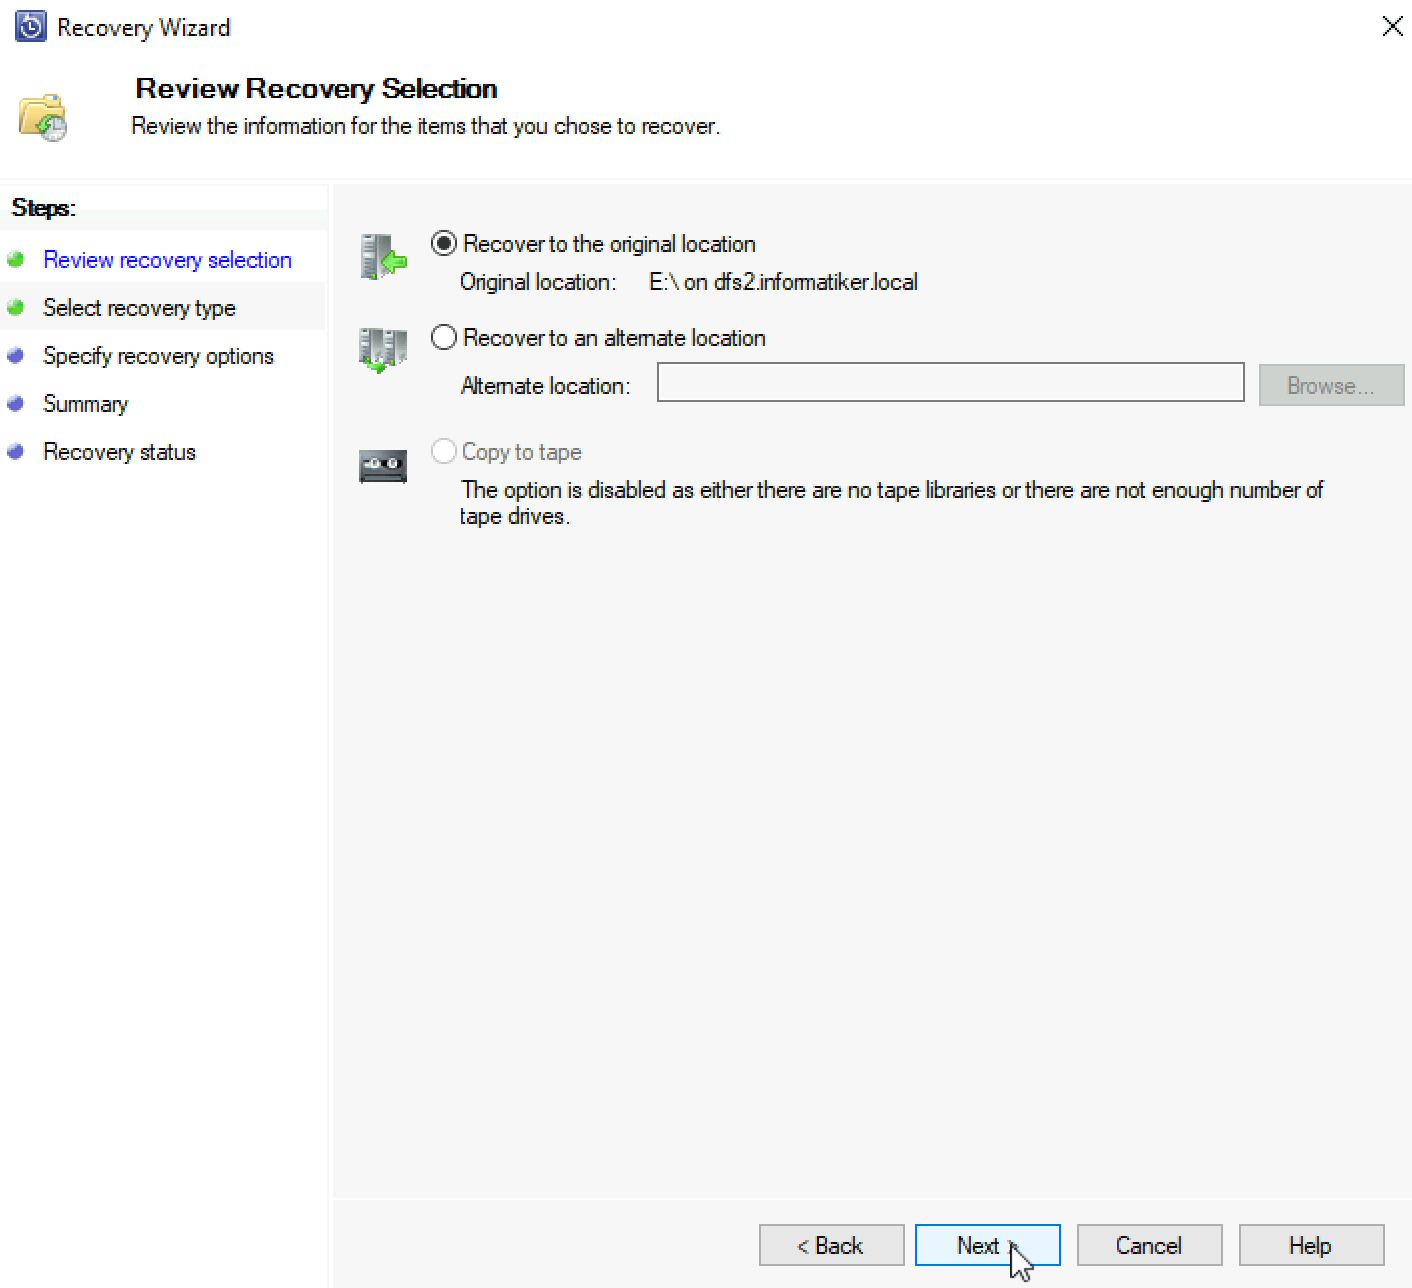
Task: Click the blue bullet beside Specify recovery options
Action: point(15,356)
